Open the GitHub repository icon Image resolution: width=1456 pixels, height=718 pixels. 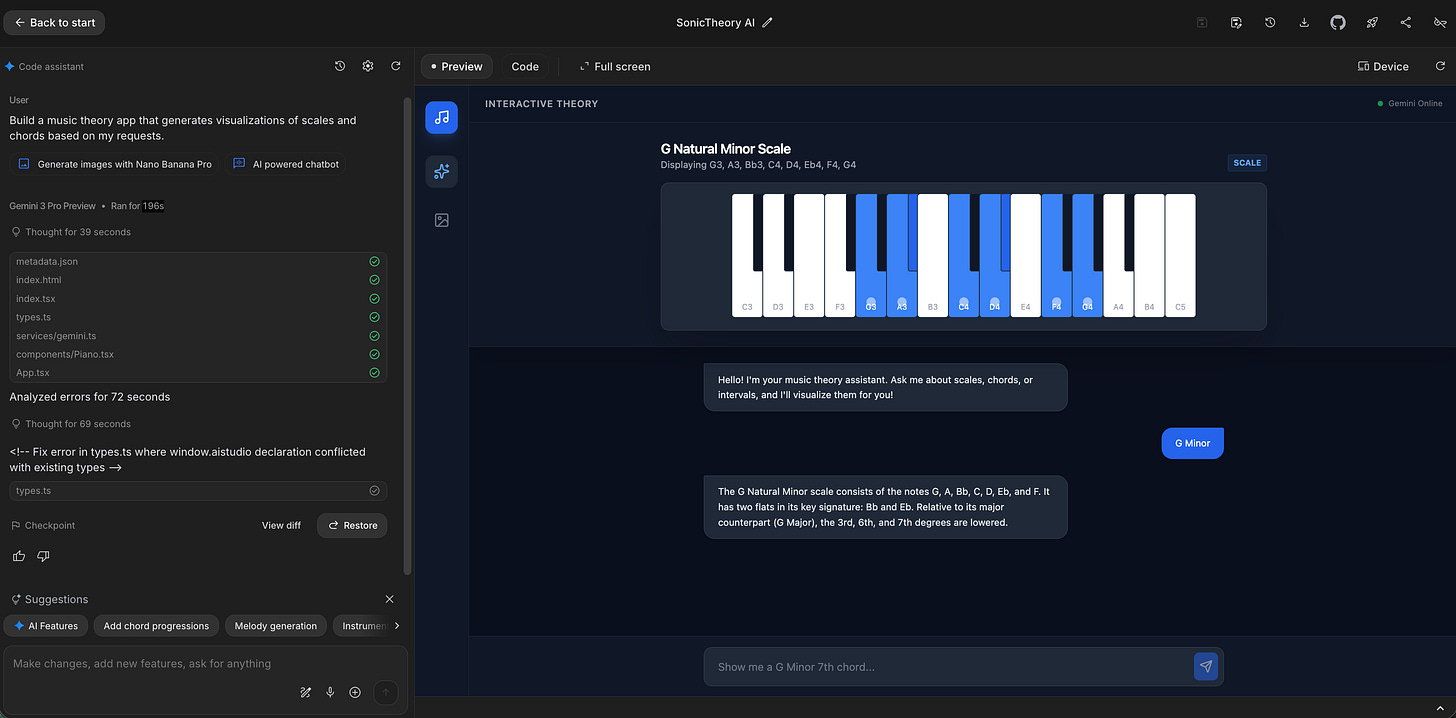coord(1338,22)
